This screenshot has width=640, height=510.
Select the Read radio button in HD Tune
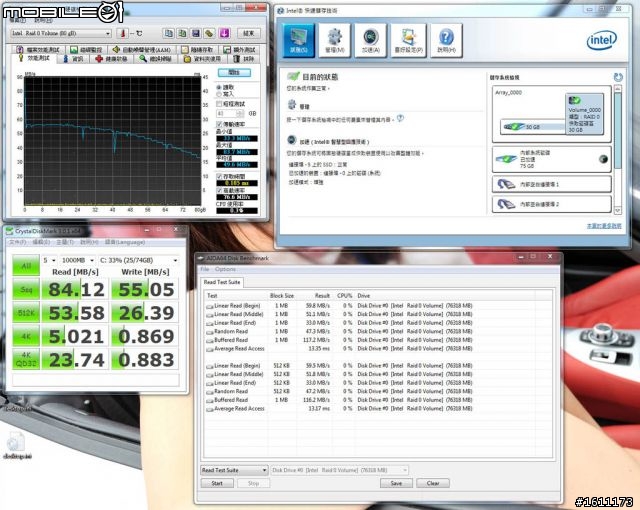[219, 87]
